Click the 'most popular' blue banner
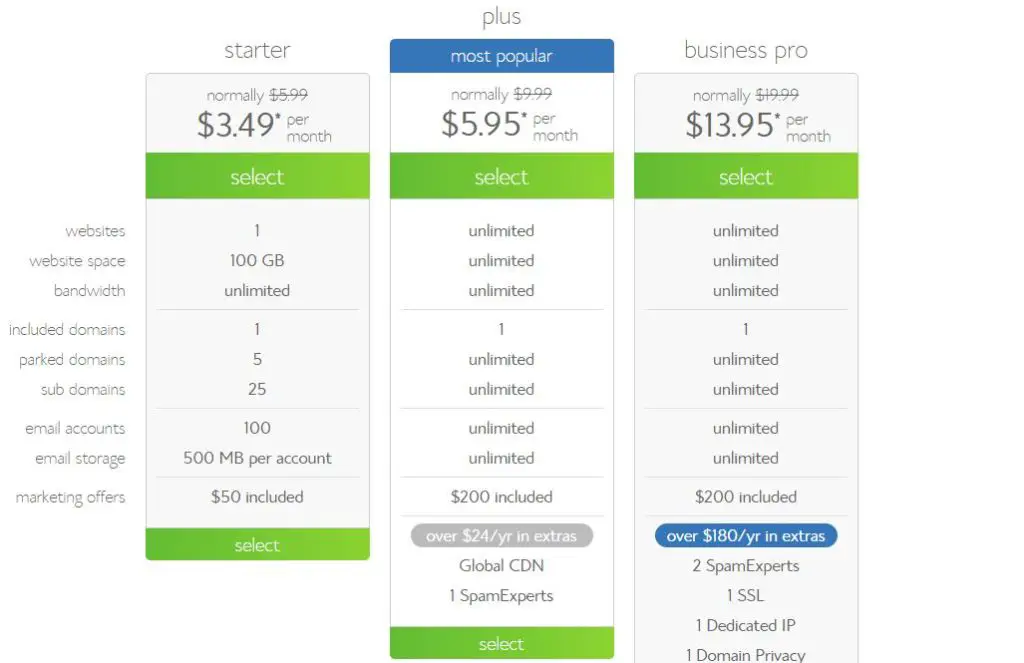This screenshot has height=663, width=1024. click(x=502, y=56)
